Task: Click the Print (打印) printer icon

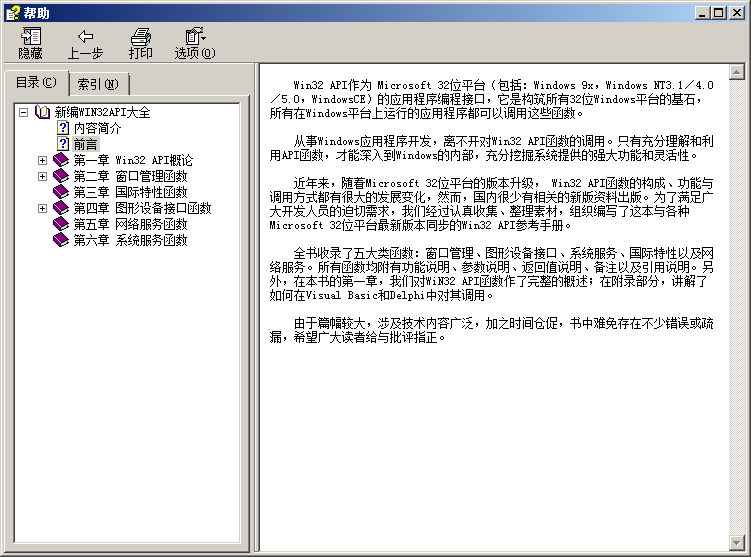Action: click(x=140, y=36)
